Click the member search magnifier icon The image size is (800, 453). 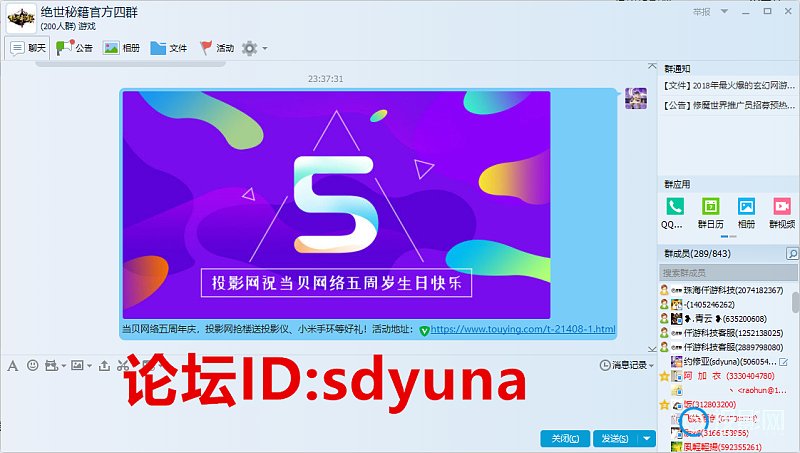pos(792,253)
